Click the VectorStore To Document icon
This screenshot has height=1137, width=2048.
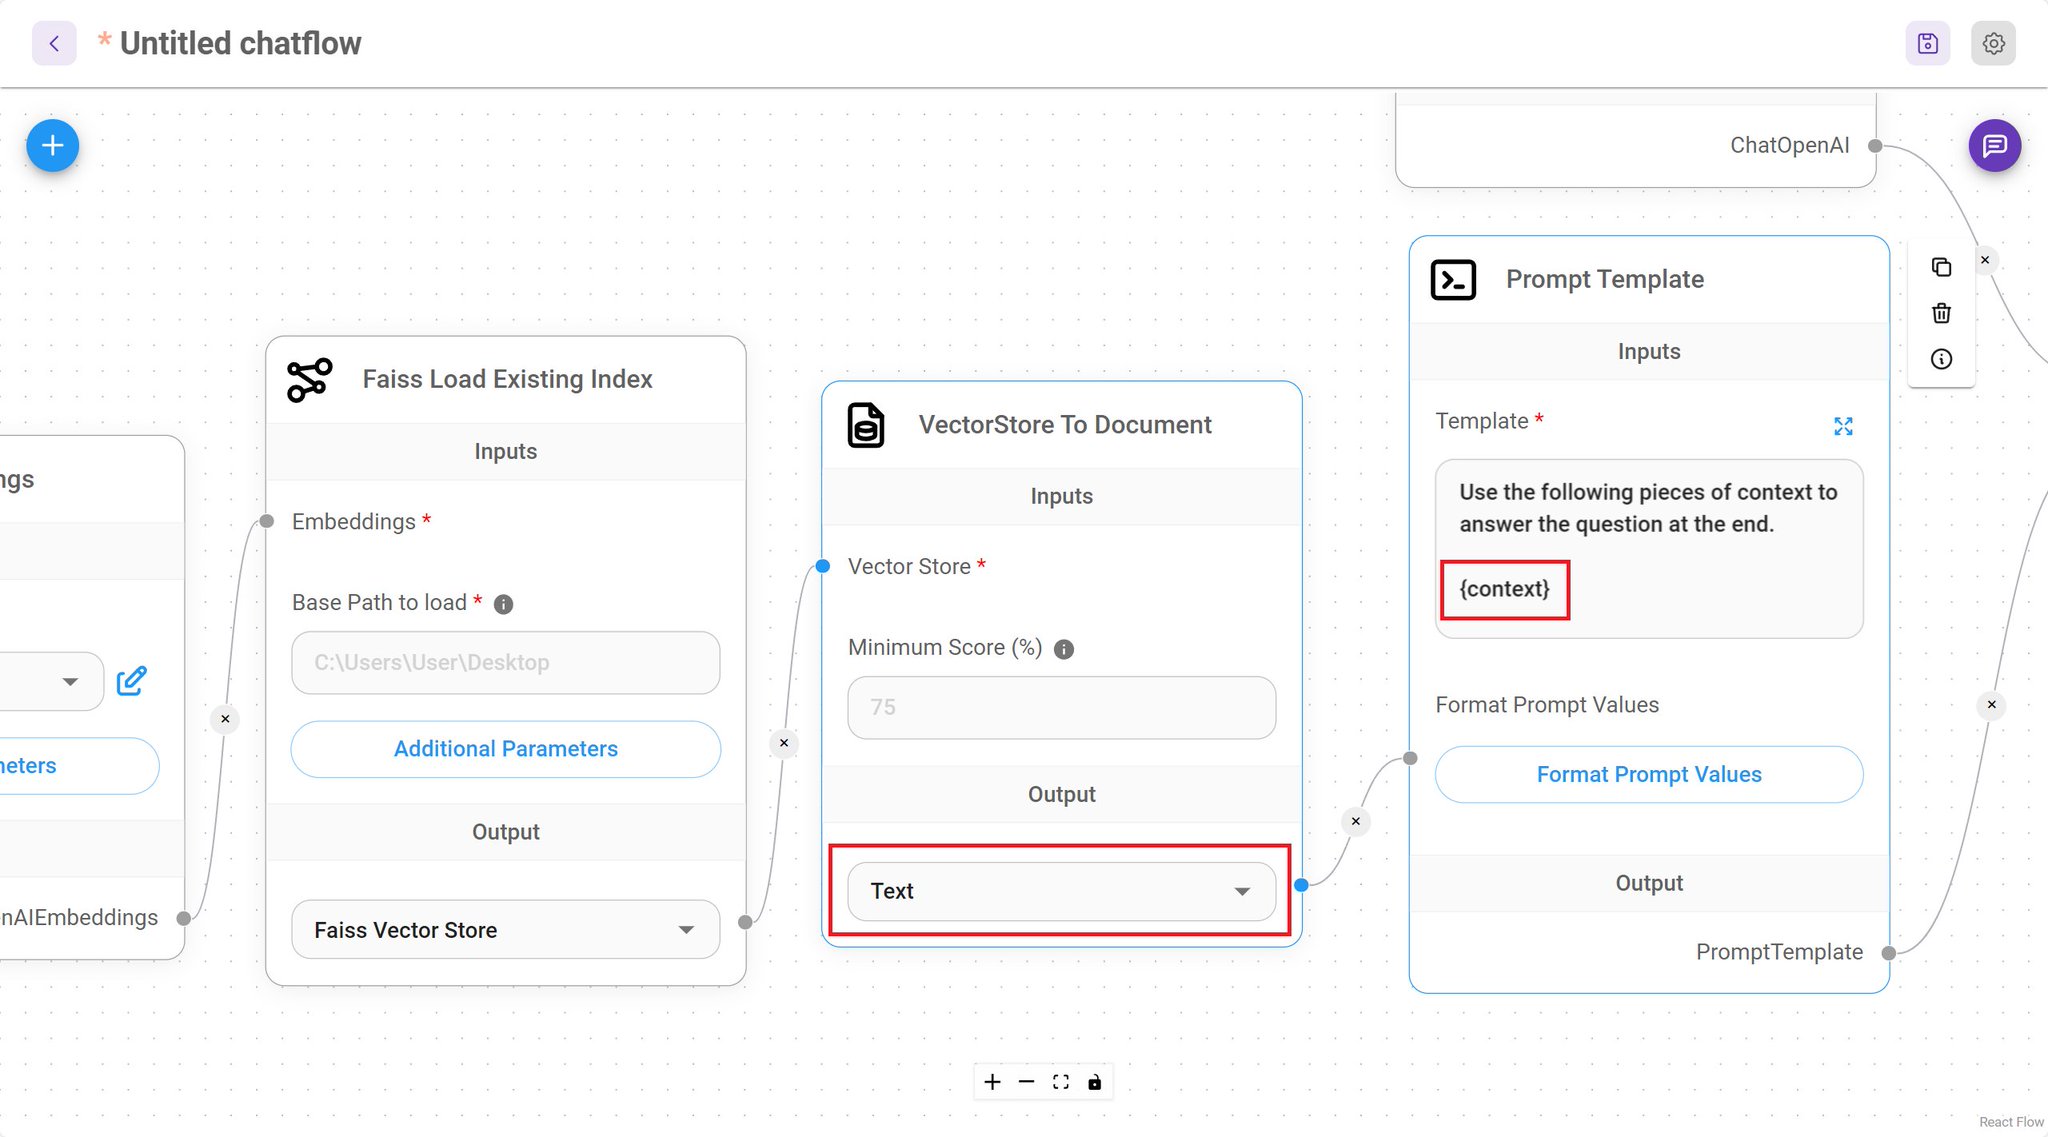[866, 425]
